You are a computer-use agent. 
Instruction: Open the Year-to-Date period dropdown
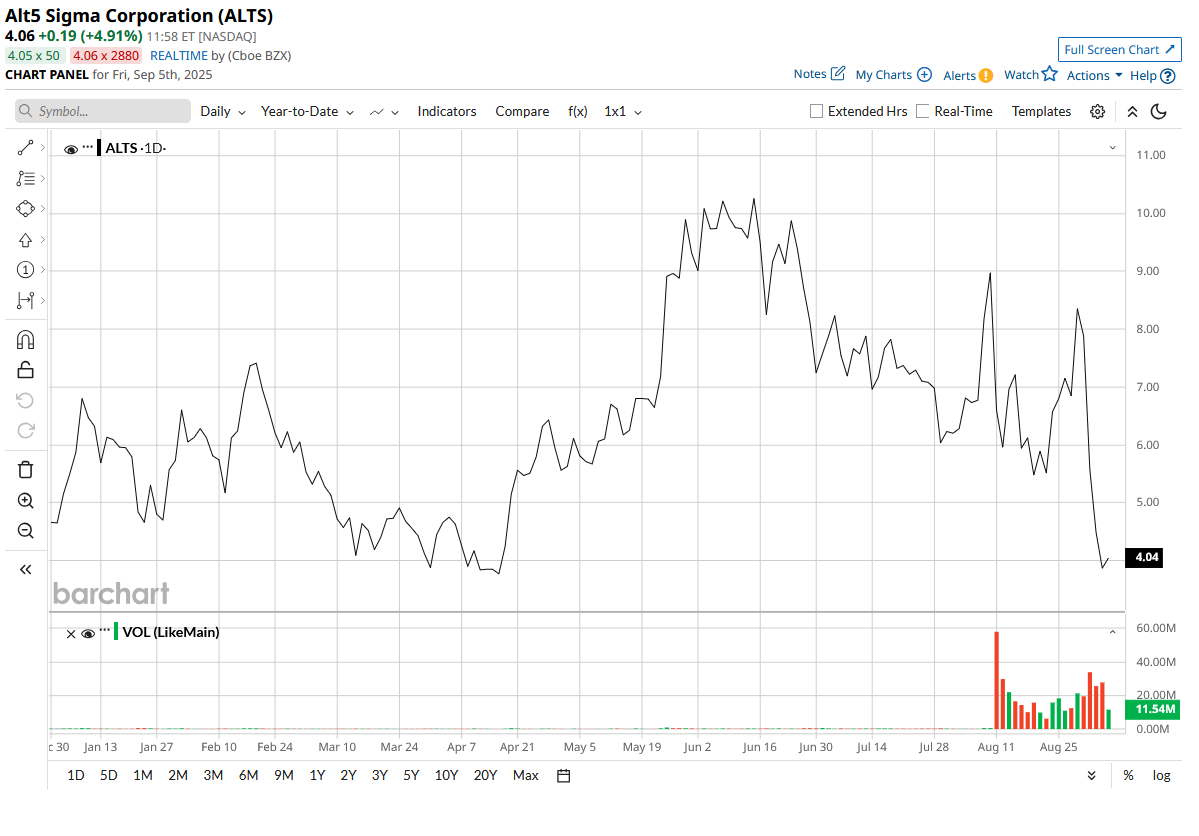[x=307, y=112]
